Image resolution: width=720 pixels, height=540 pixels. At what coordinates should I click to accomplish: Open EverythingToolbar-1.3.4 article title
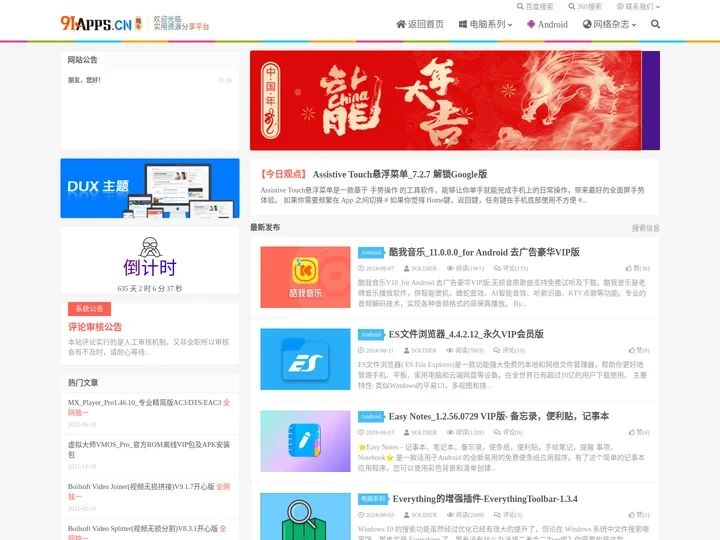coord(485,499)
